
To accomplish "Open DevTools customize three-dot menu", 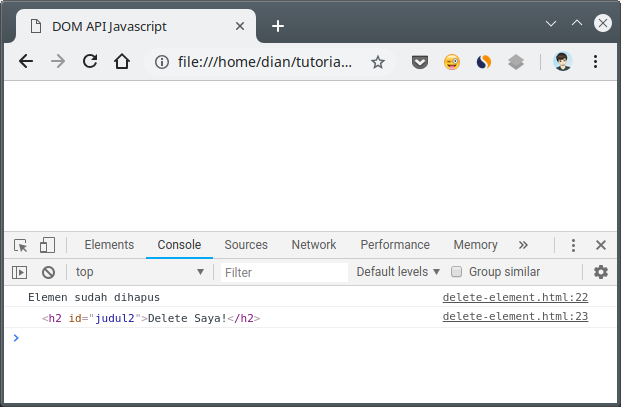I will [573, 245].
